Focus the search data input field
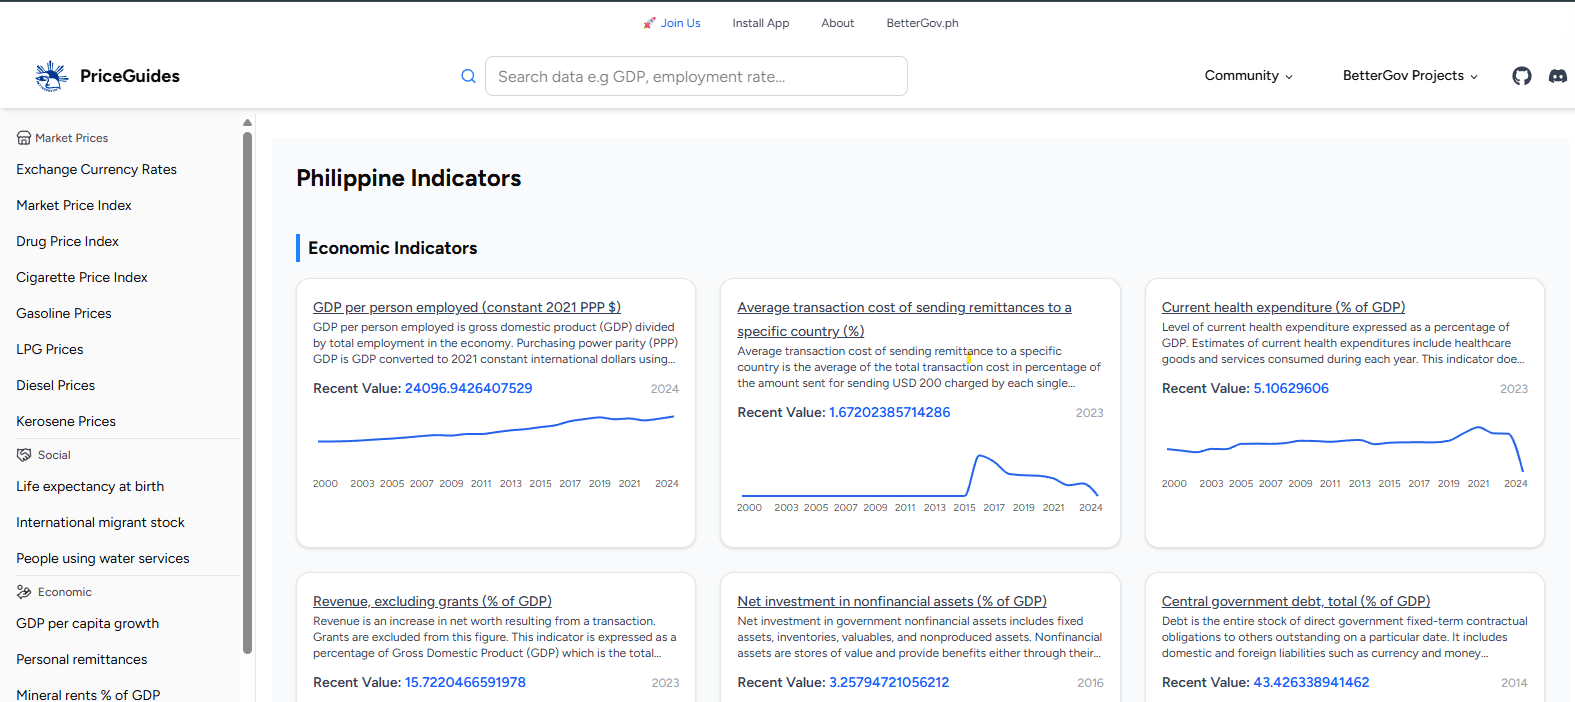The width and height of the screenshot is (1575, 702). (x=696, y=76)
